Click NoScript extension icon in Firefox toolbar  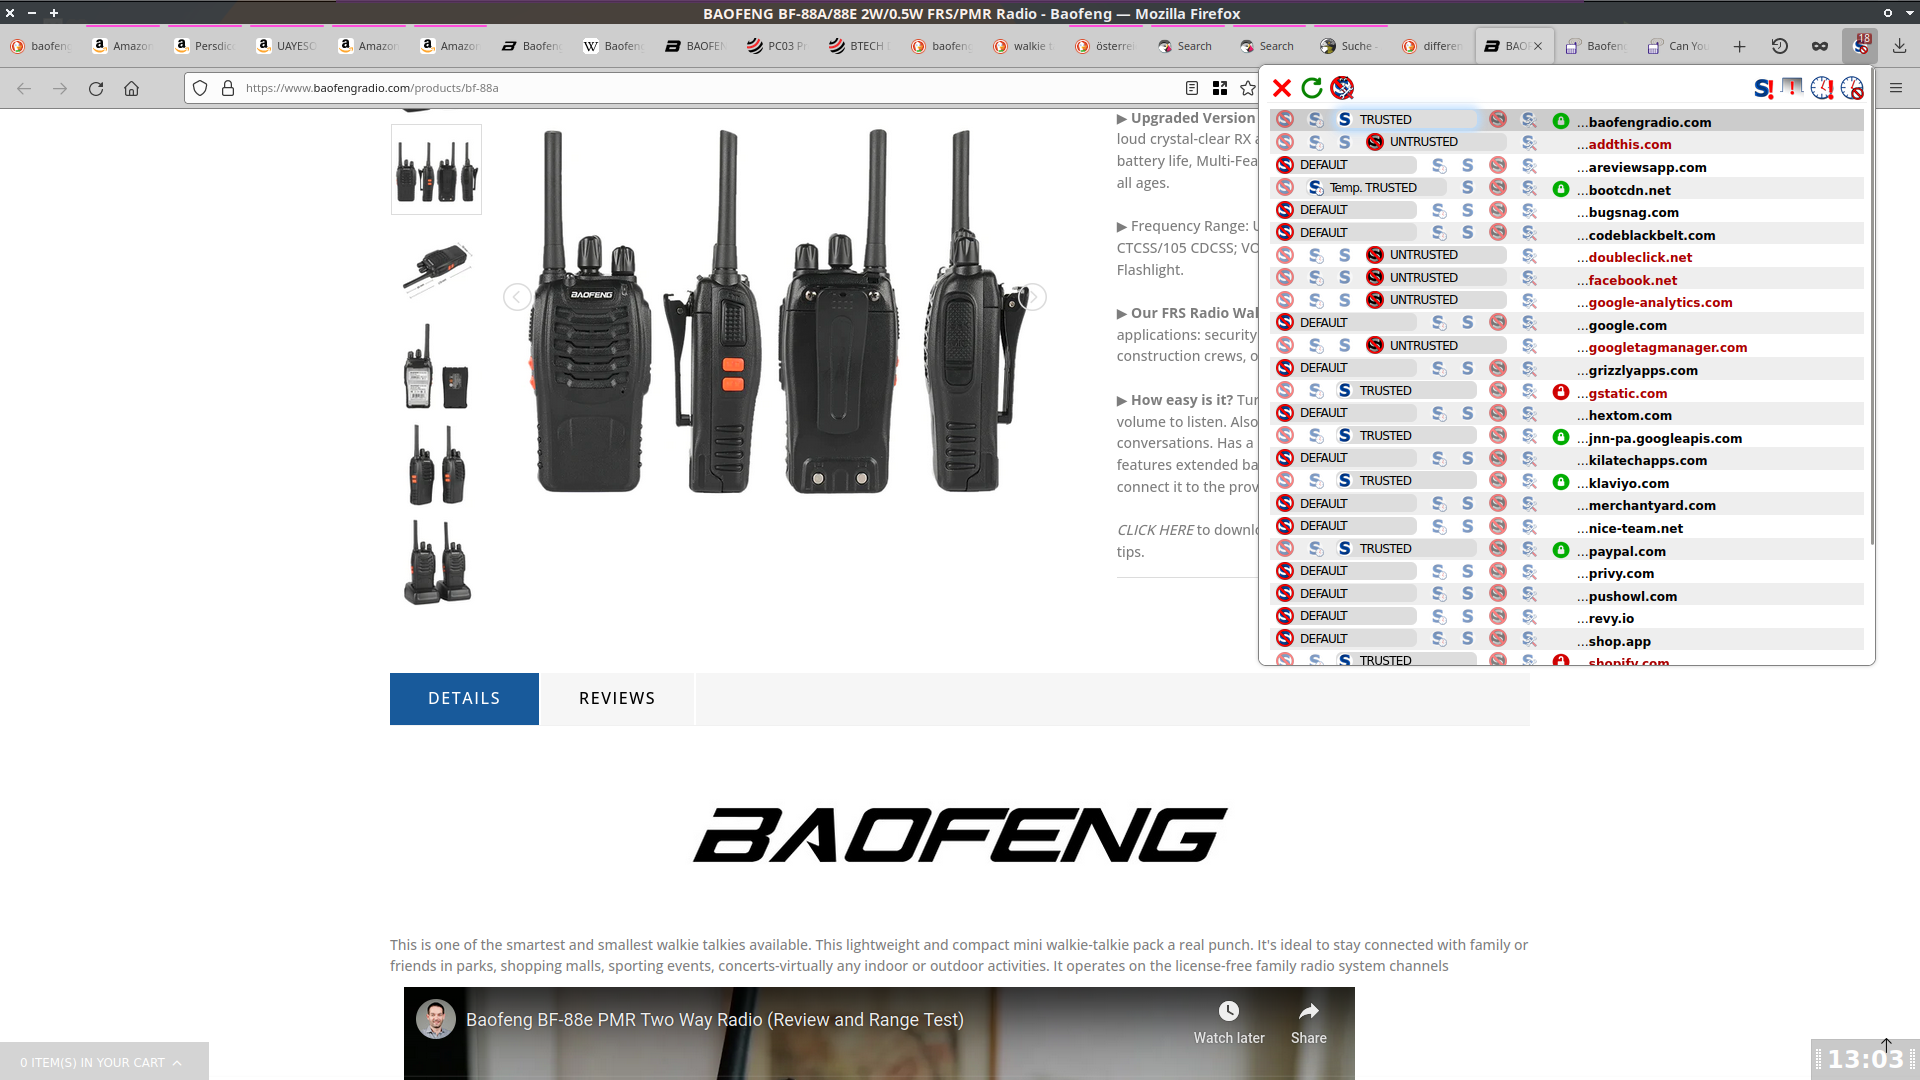click(x=1861, y=46)
